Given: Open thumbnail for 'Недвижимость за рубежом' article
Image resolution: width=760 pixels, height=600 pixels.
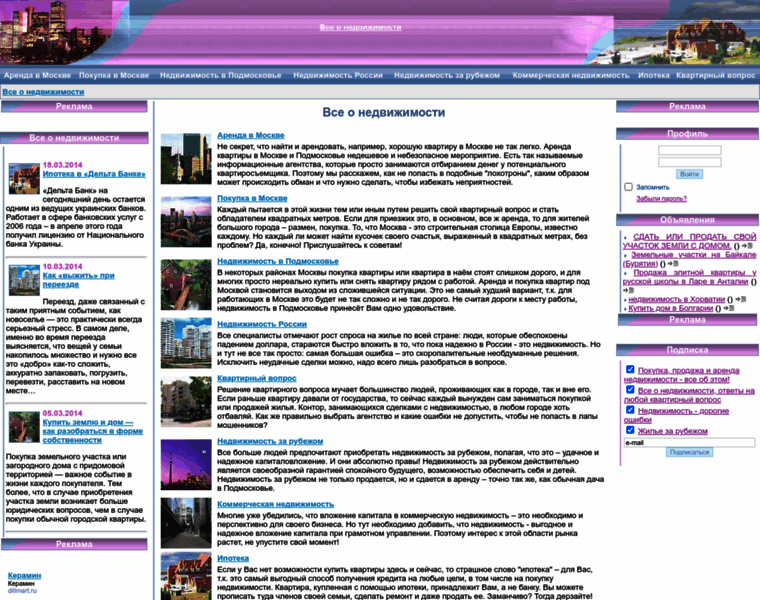Looking at the screenshot, I should click(x=186, y=465).
